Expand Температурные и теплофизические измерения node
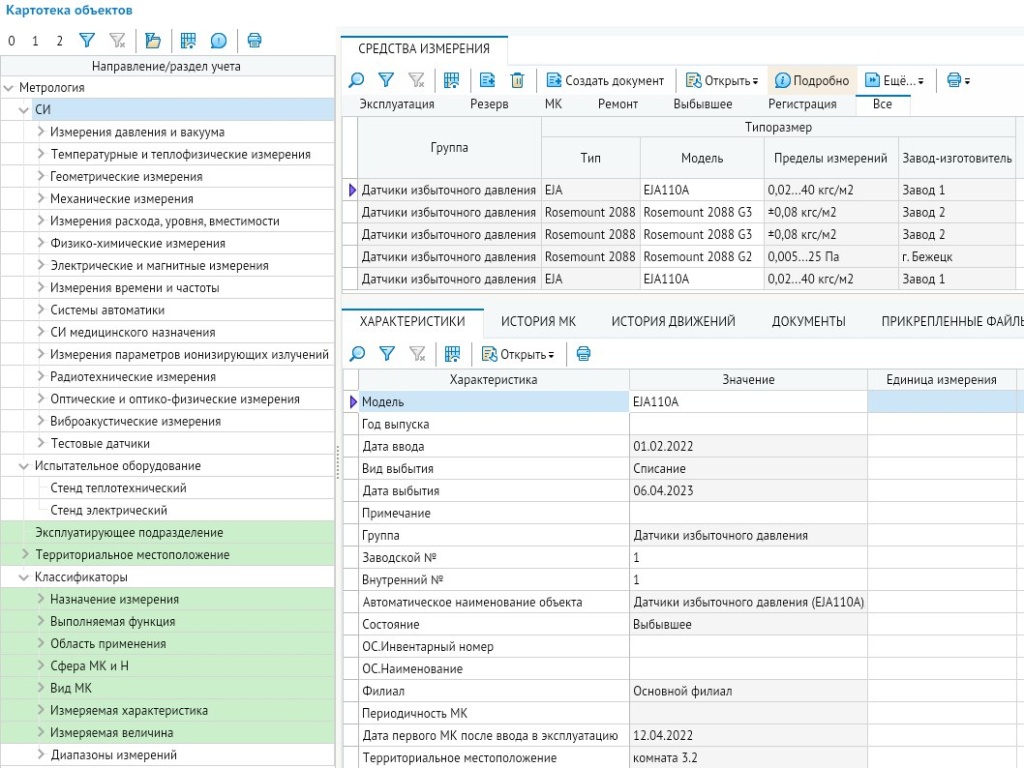1024x768 pixels. (40, 153)
